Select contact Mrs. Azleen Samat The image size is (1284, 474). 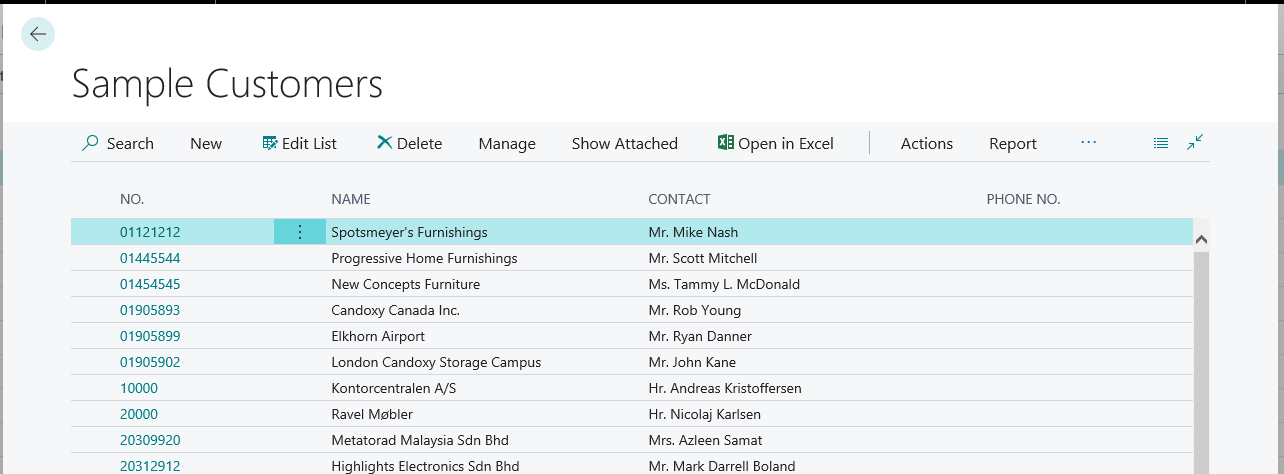point(705,440)
